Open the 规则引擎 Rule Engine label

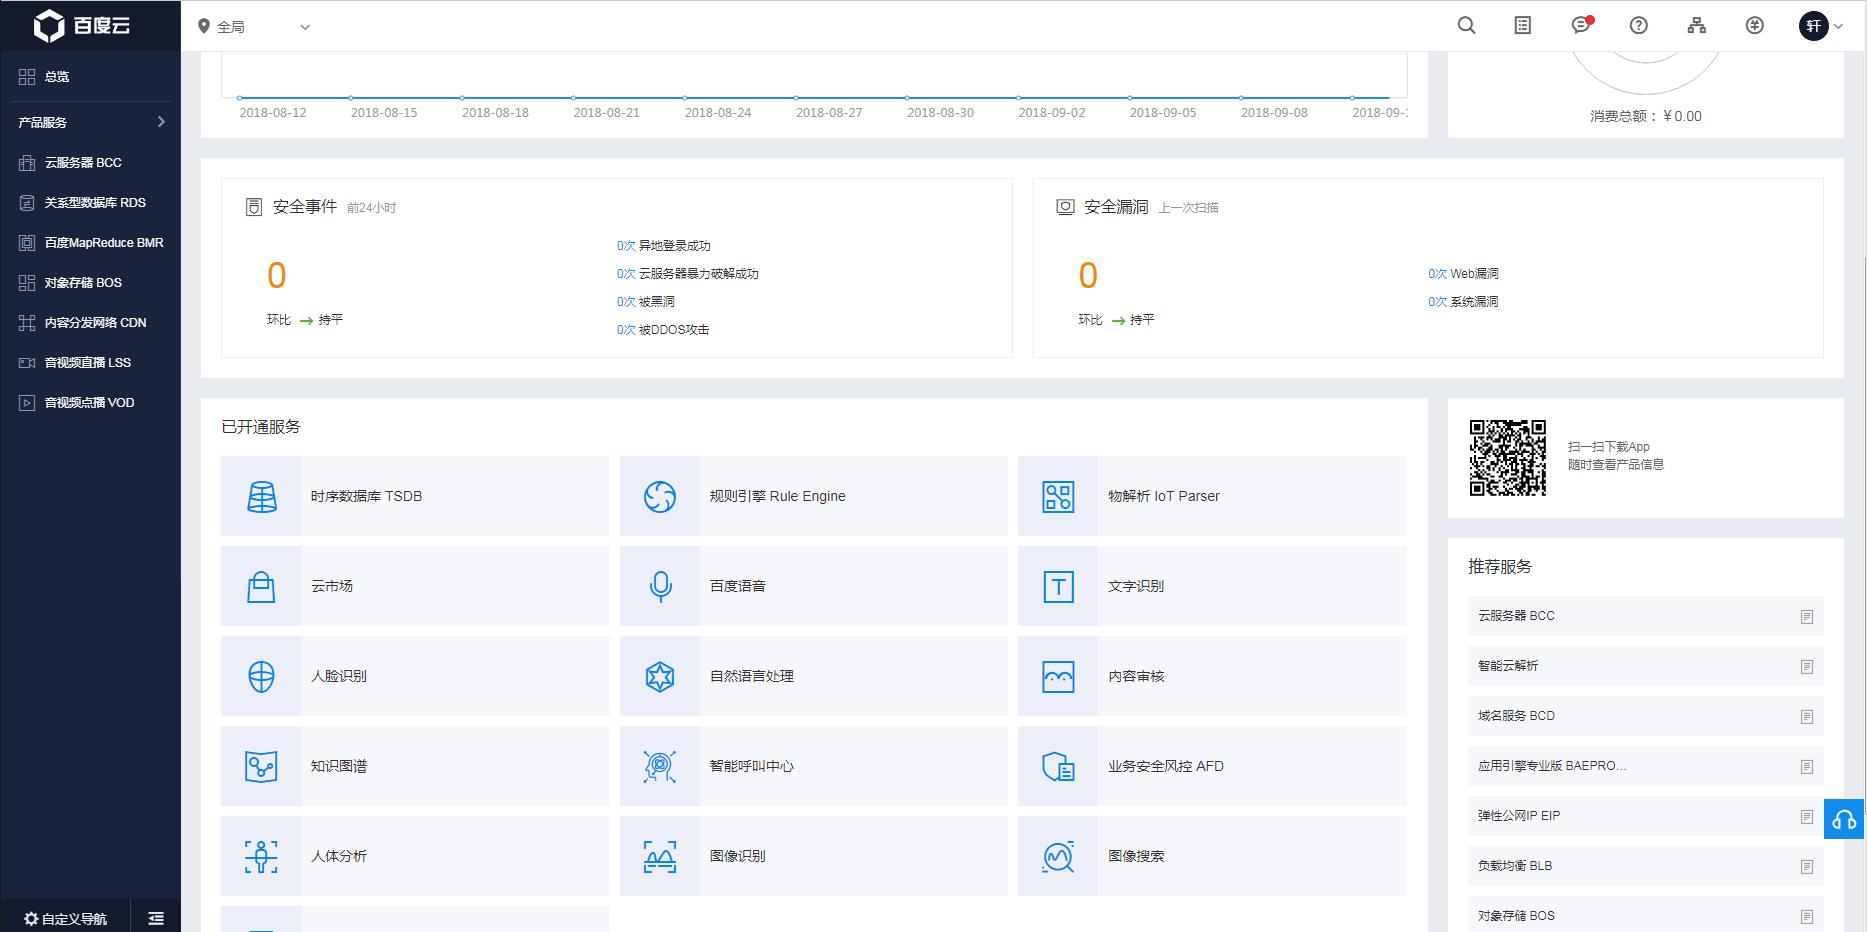point(777,496)
